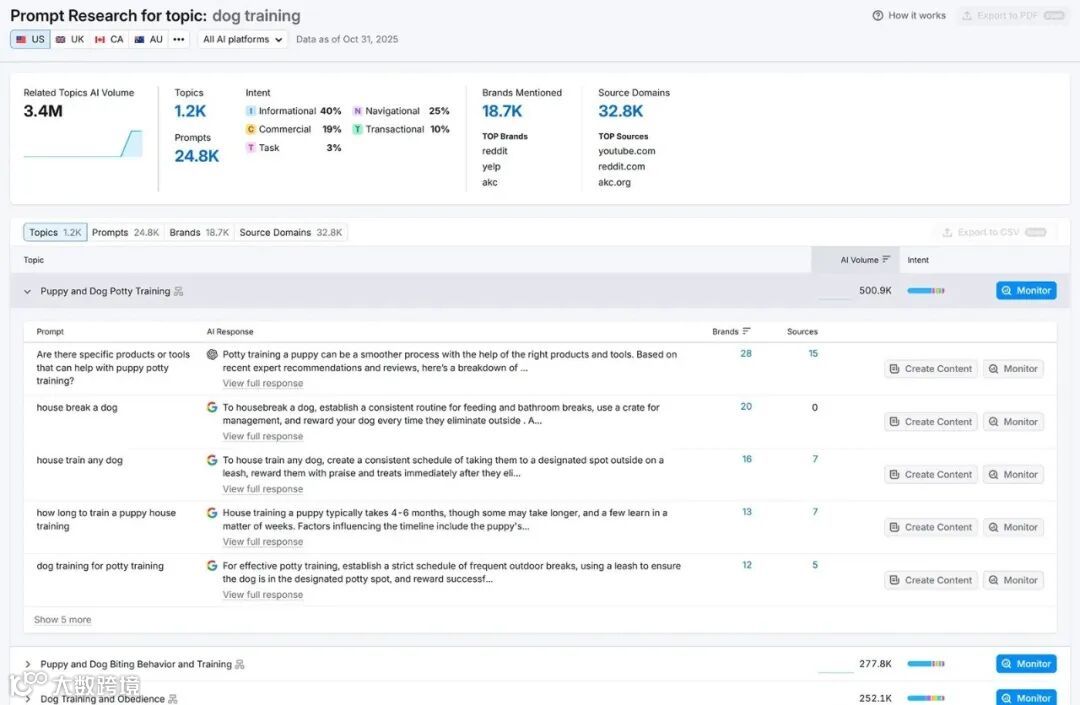Screen dimensions: 1080x705
Task: Switch to UK country data
Action: click(x=70, y=40)
